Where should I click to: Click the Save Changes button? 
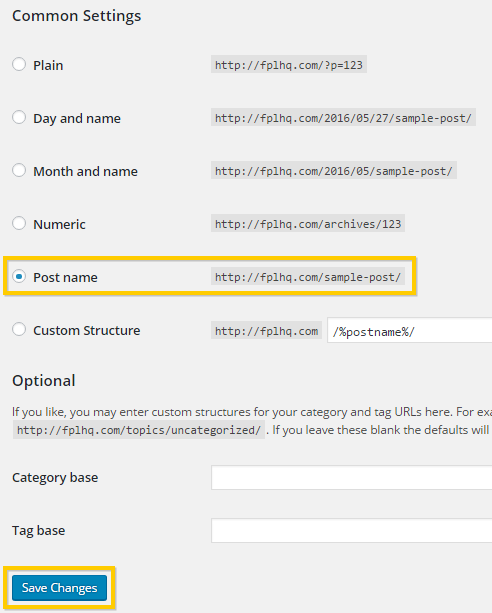59,588
